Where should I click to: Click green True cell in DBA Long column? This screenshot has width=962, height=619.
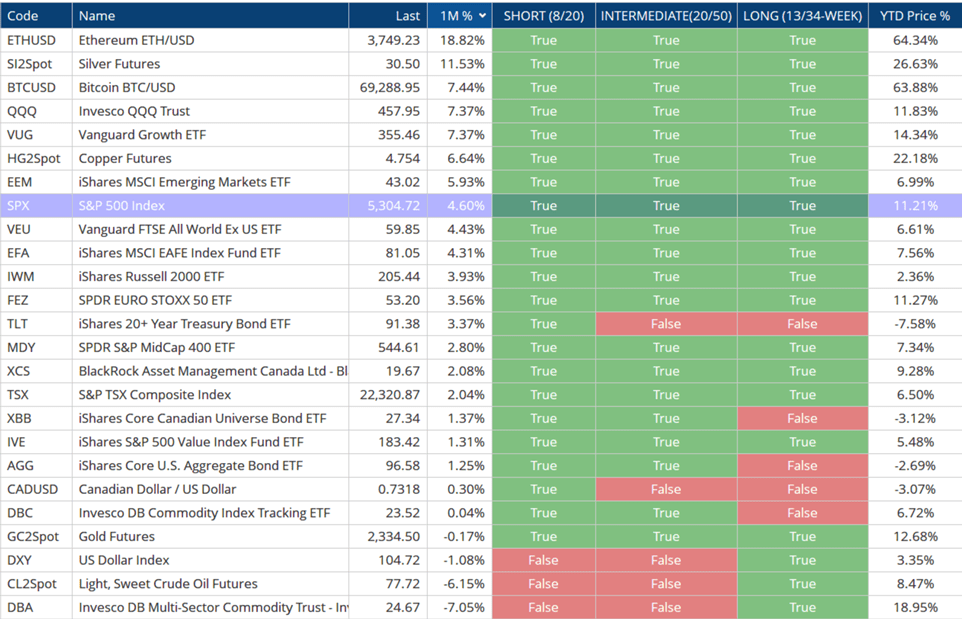click(x=802, y=607)
